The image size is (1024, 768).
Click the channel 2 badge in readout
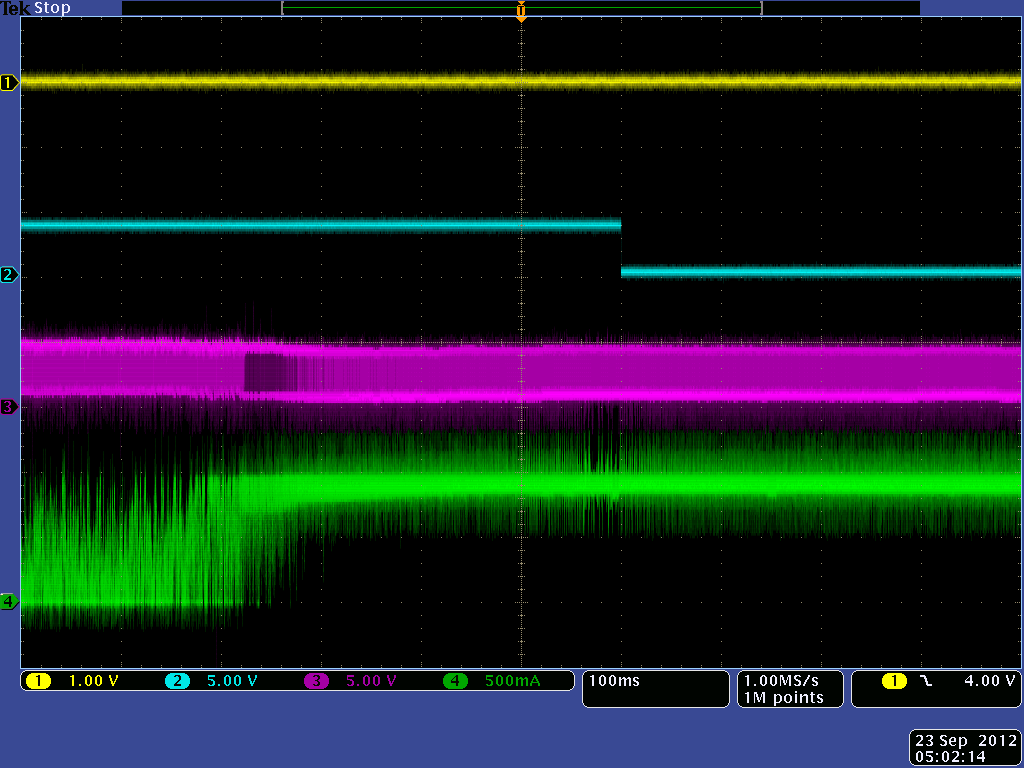tap(177, 681)
